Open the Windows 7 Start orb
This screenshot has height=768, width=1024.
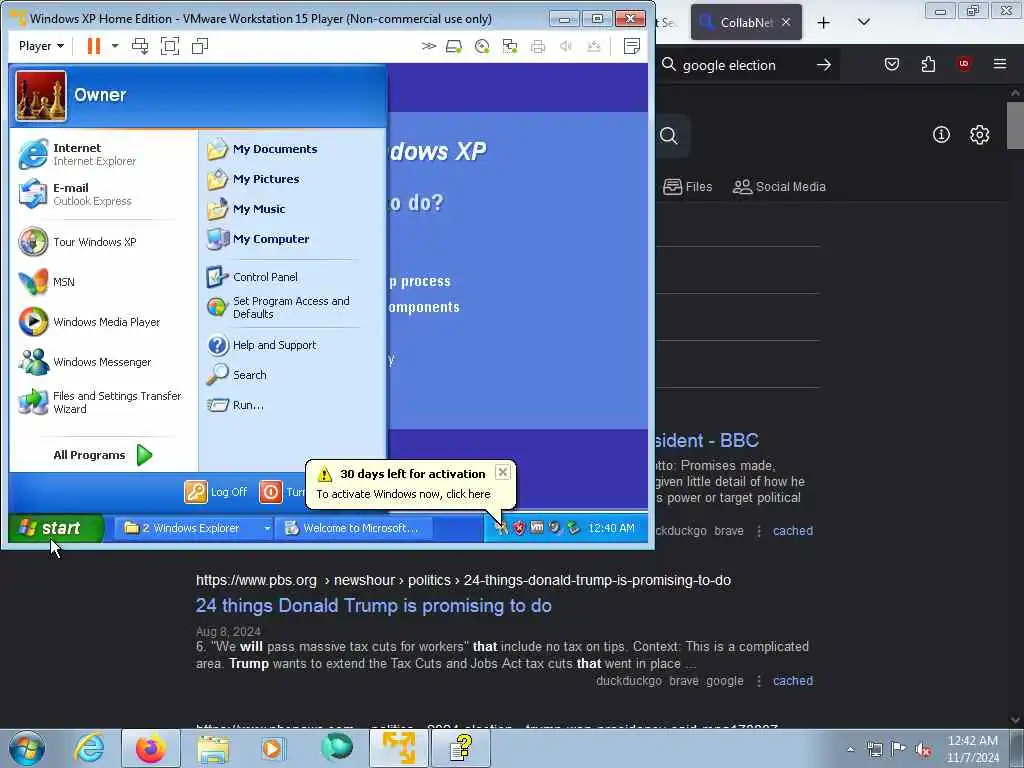tap(26, 748)
